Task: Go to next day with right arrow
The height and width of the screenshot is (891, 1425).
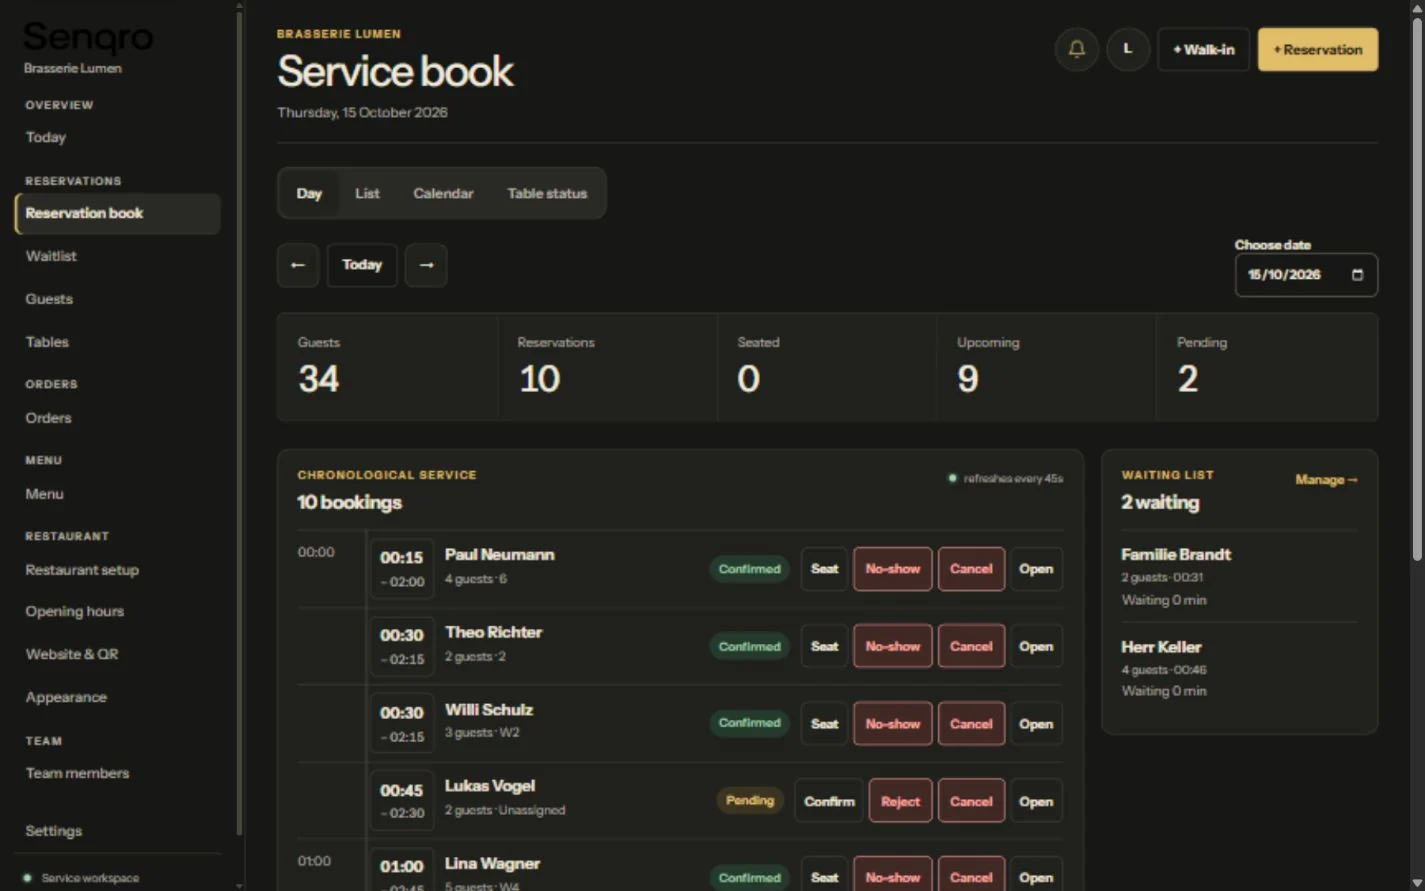Action: tap(426, 265)
